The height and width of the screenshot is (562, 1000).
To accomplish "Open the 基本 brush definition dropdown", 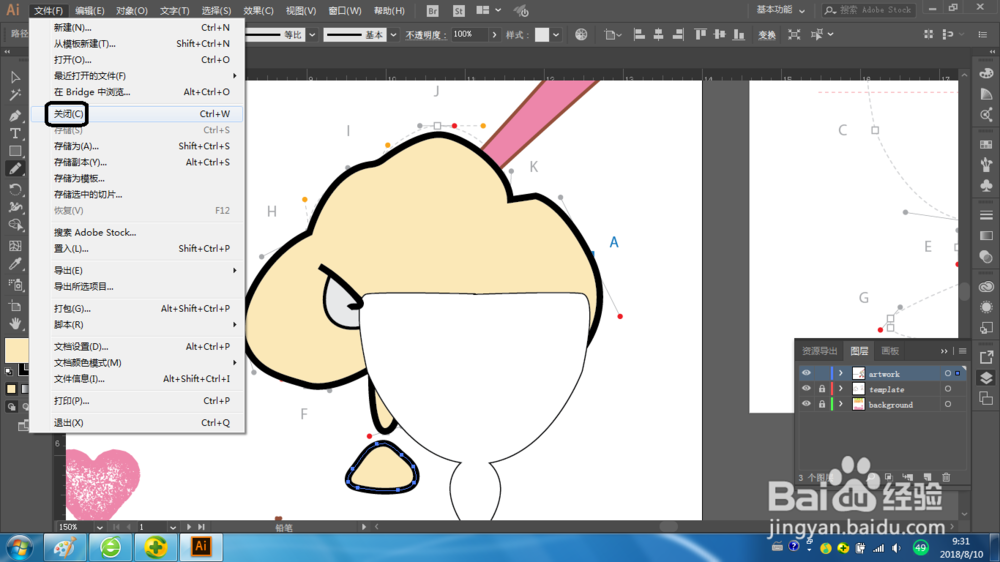I will tap(393, 35).
